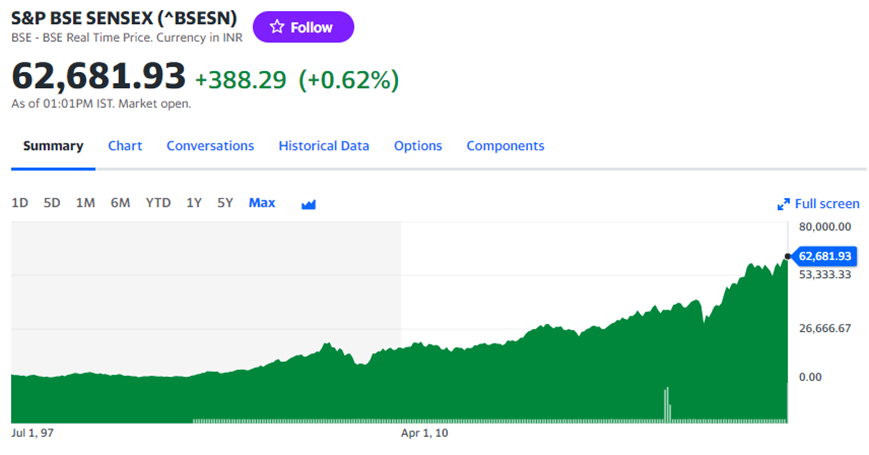Pick the 5Y chart range
The width and height of the screenshot is (869, 455).
click(225, 203)
